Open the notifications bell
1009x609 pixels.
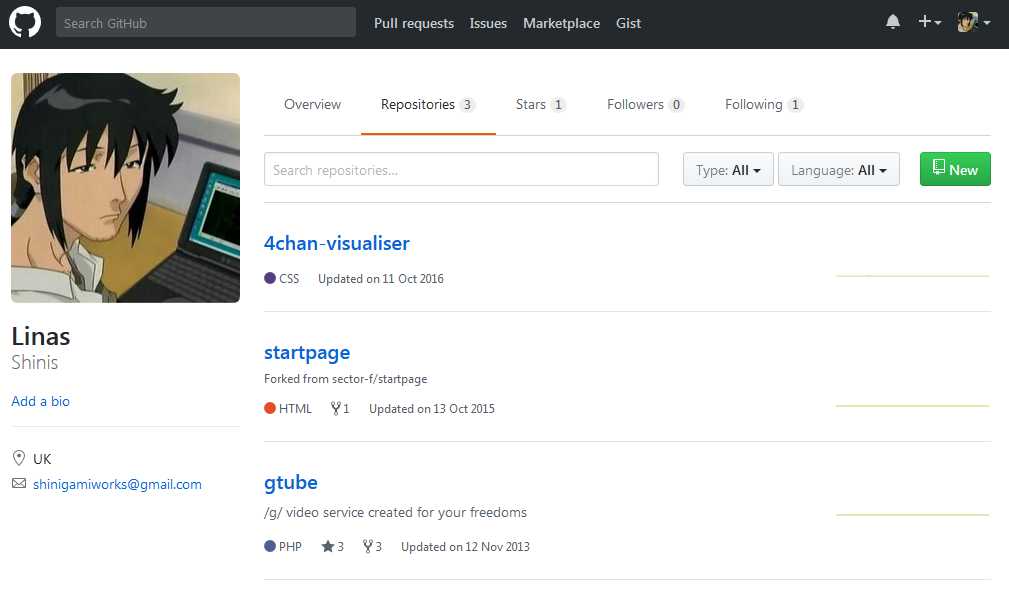point(893,22)
